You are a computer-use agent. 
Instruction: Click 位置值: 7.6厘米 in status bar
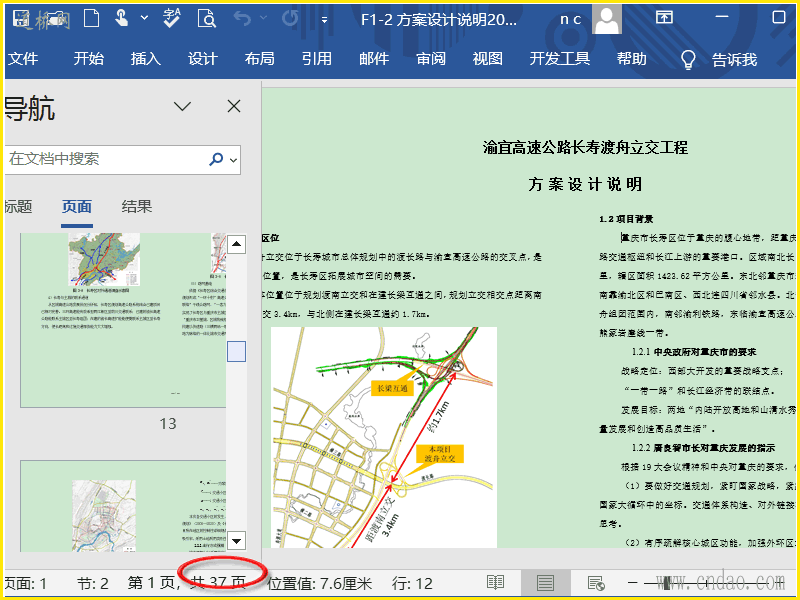point(320,583)
